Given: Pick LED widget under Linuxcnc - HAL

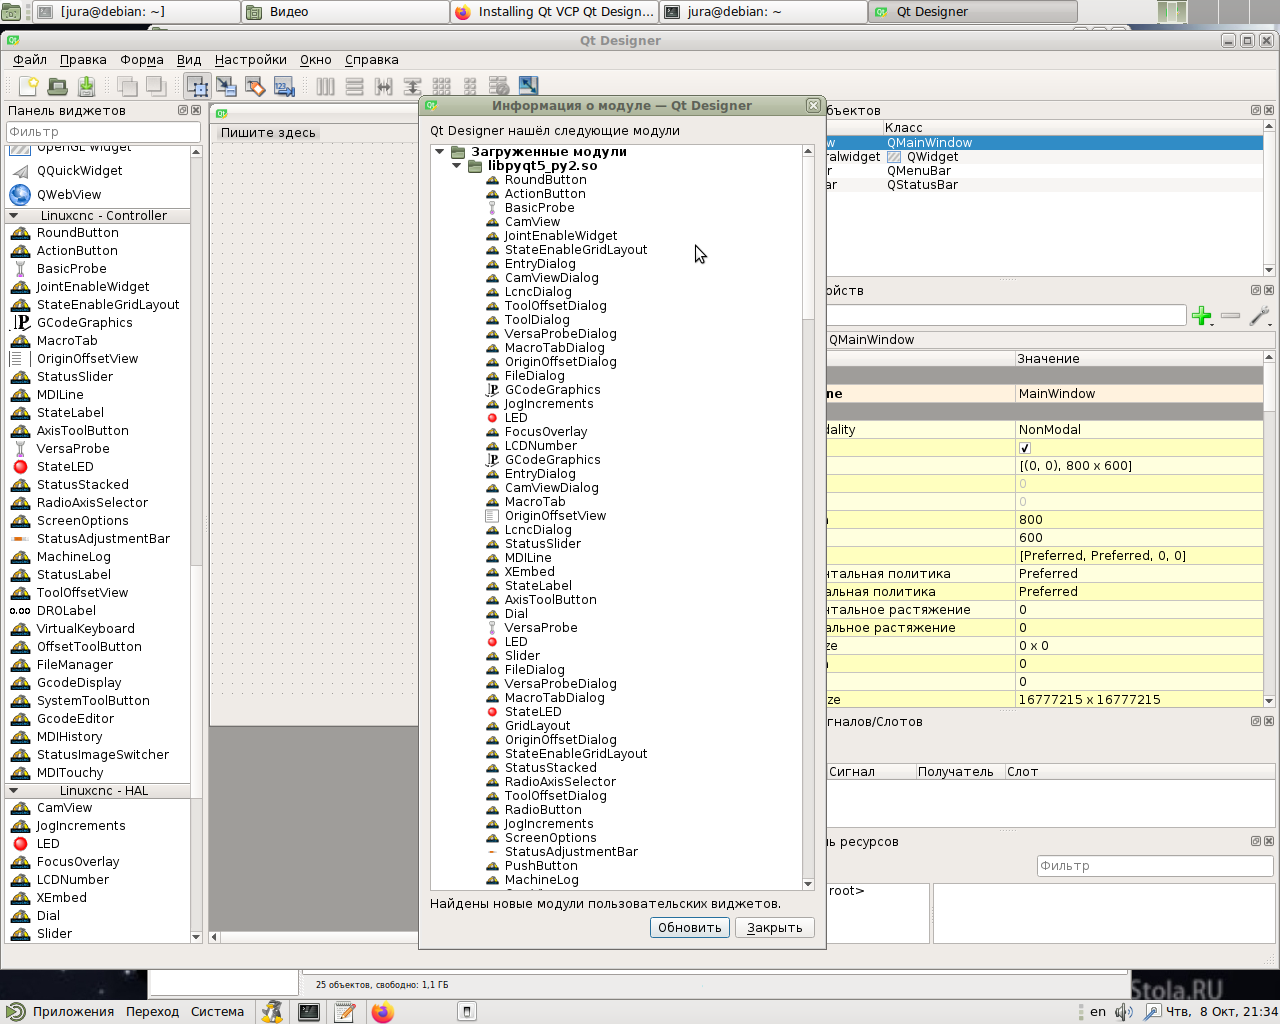Looking at the screenshot, I should point(48,844).
